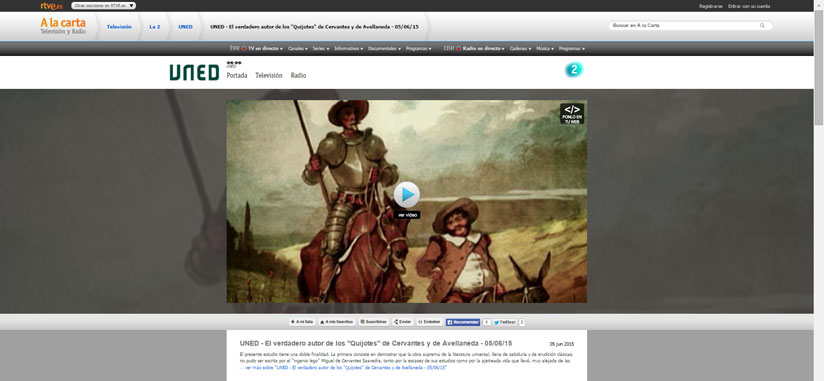The image size is (824, 381).
Task: Click the UNED logo
Action: [x=194, y=73]
